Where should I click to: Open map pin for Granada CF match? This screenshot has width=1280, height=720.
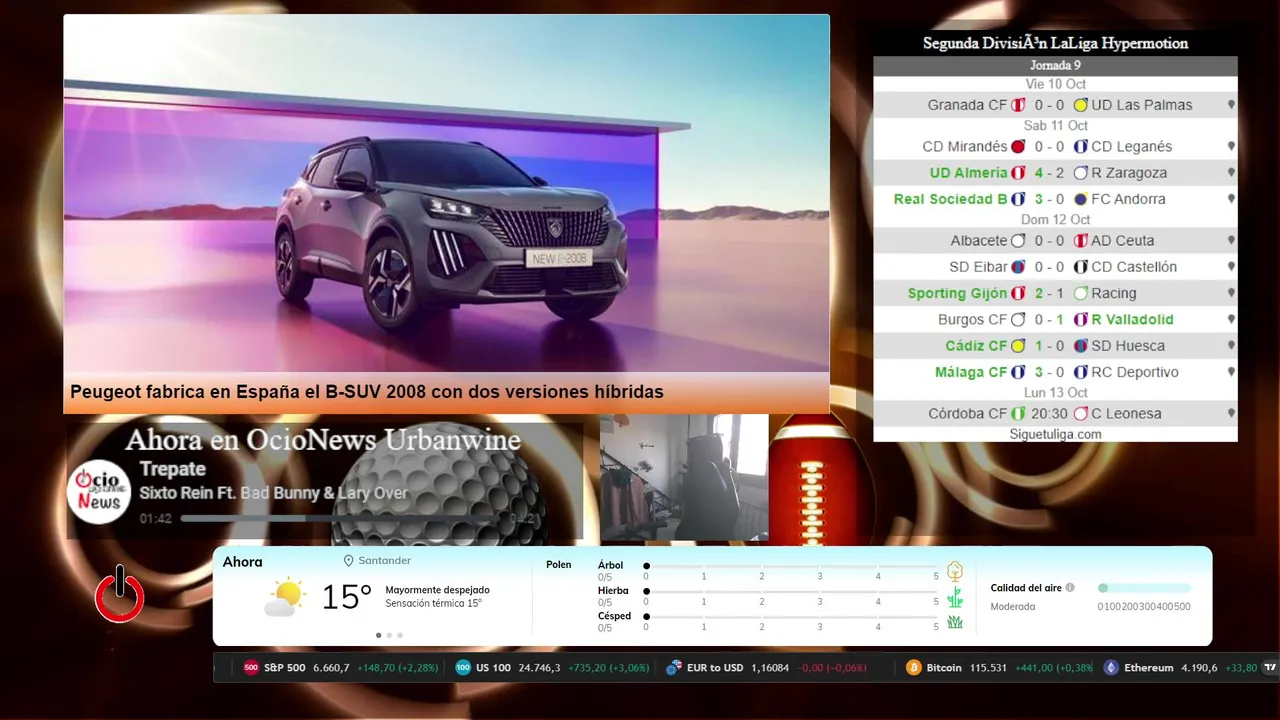tap(1231, 105)
